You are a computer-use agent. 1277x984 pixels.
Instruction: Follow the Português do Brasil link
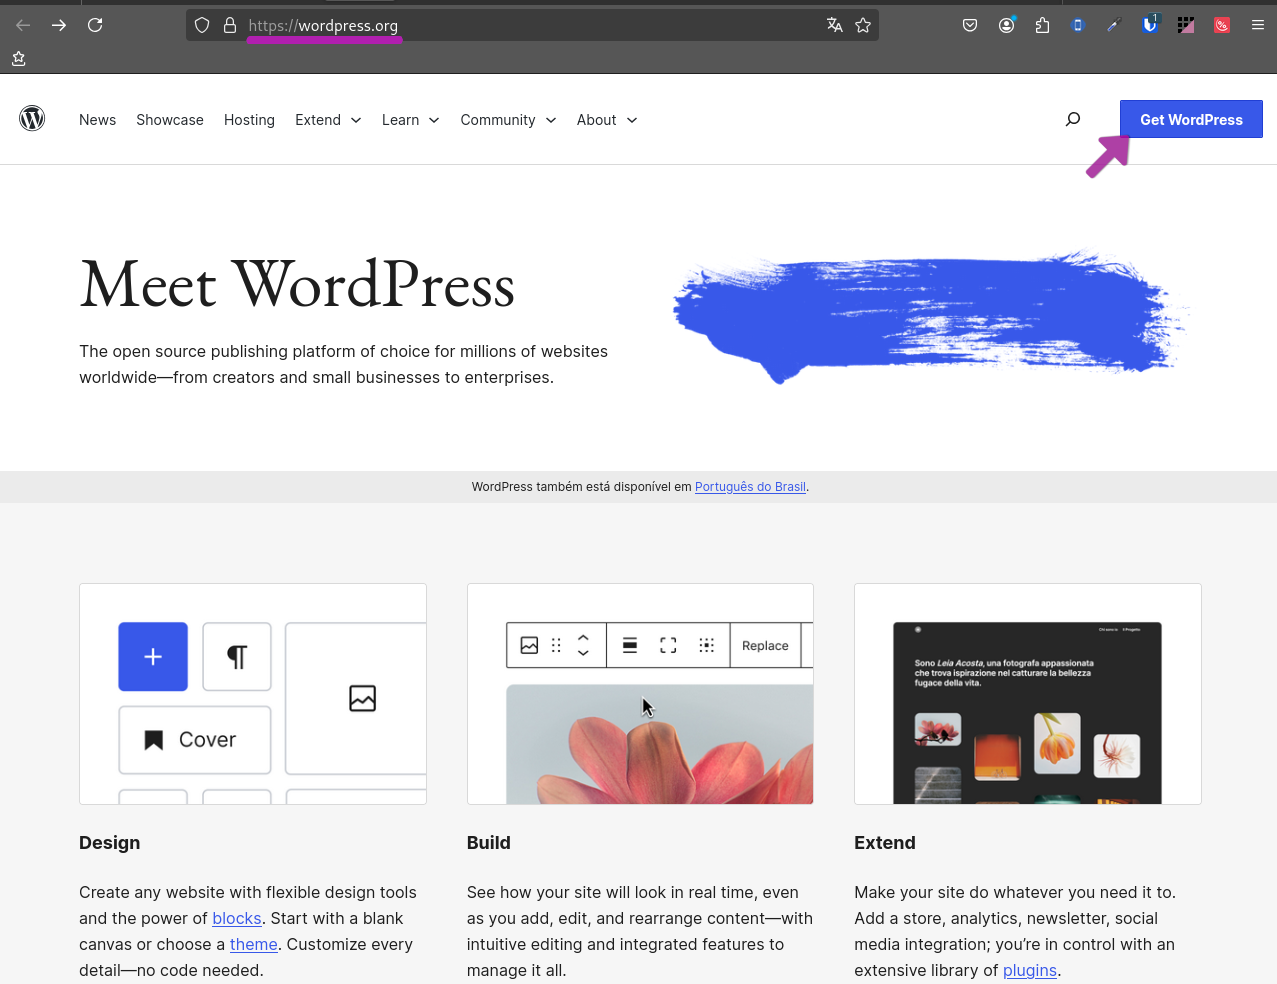pos(750,487)
